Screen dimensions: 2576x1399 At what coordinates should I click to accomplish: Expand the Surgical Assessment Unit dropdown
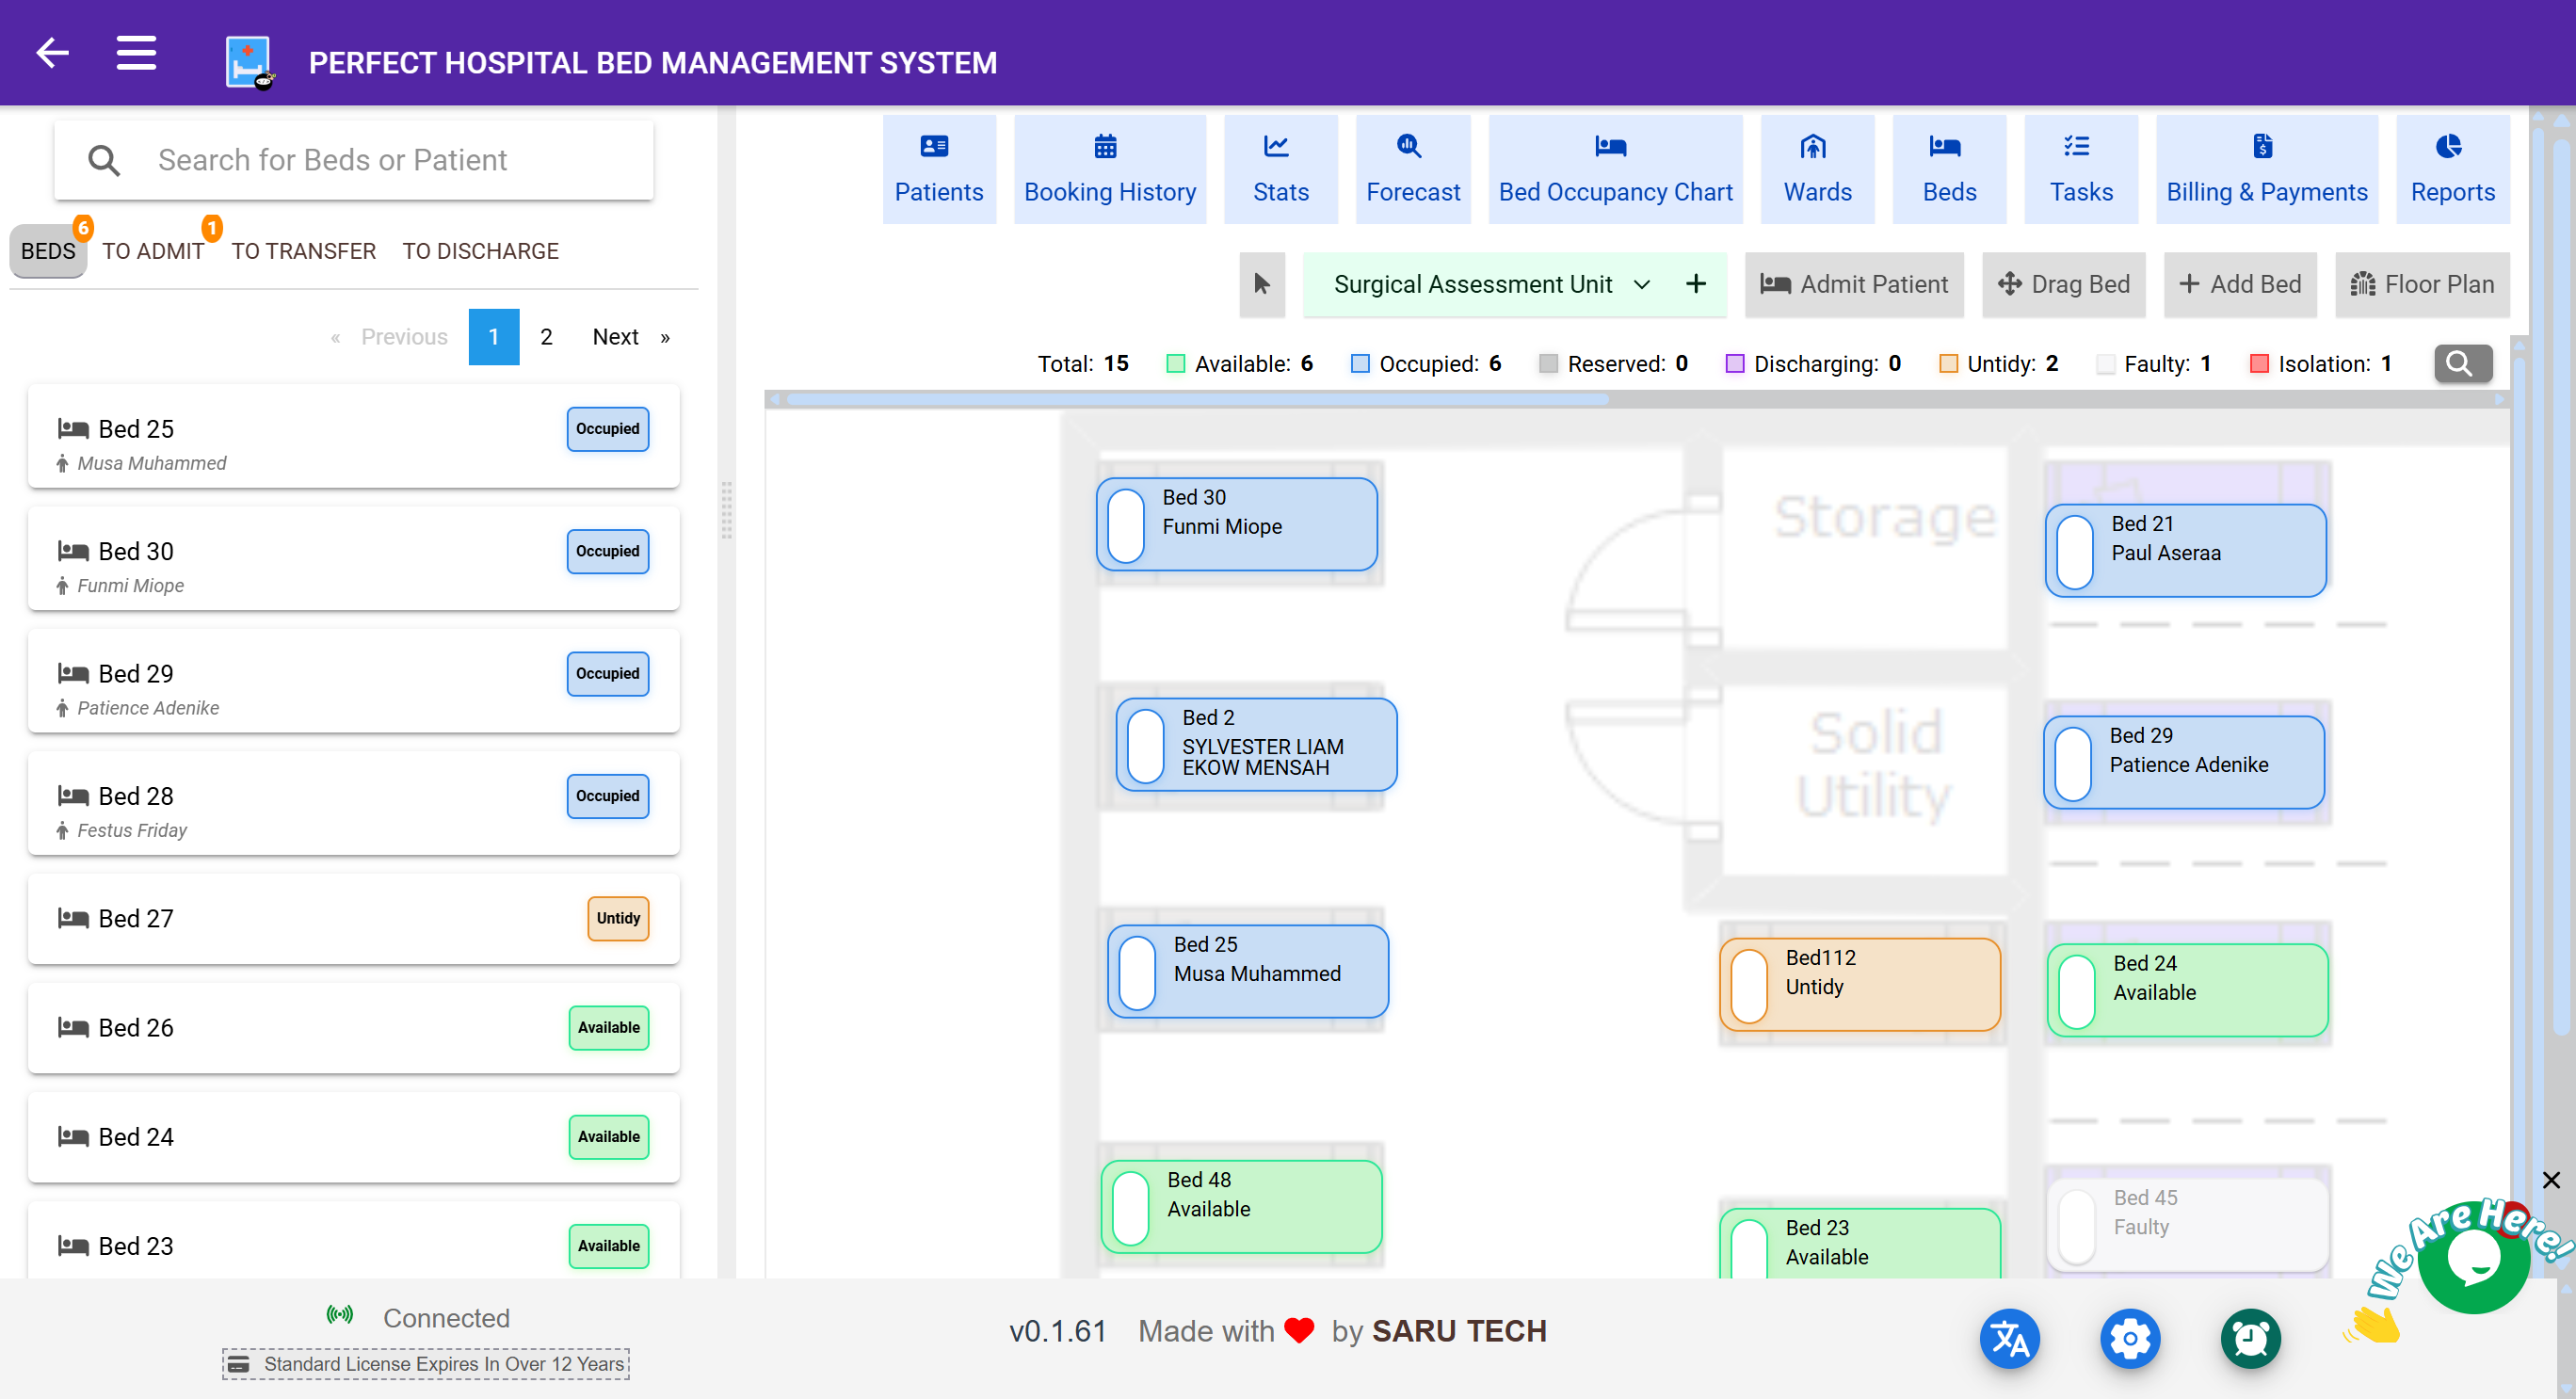(x=1491, y=284)
